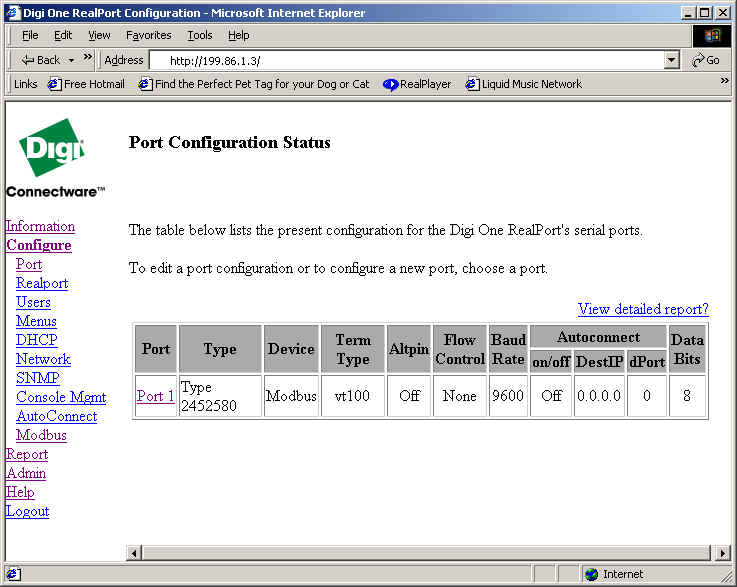
Task: Open the AutoConnect settings link
Action: tap(56, 416)
